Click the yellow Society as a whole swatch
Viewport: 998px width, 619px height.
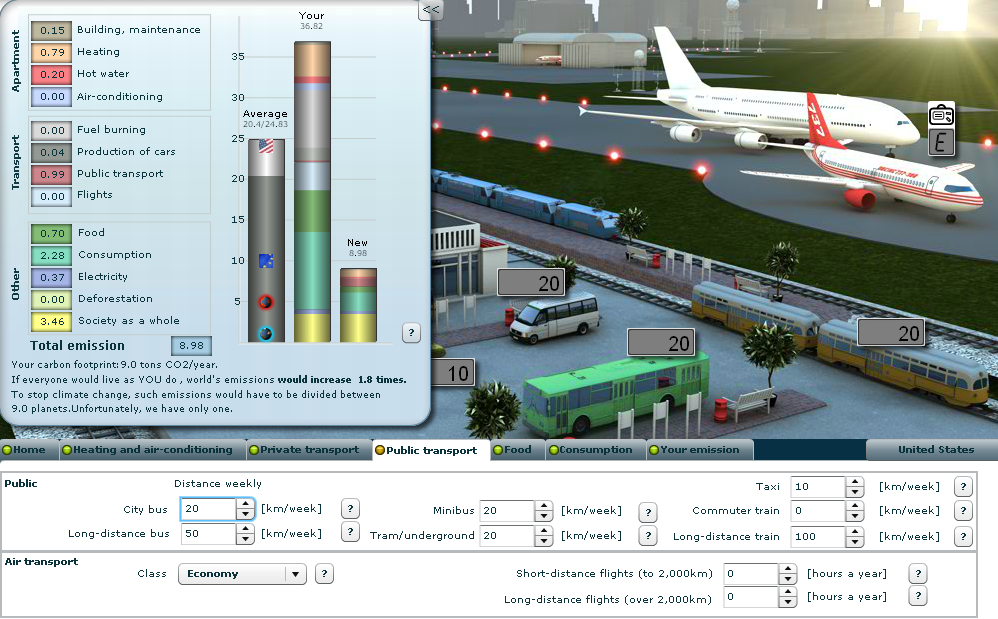(49, 321)
